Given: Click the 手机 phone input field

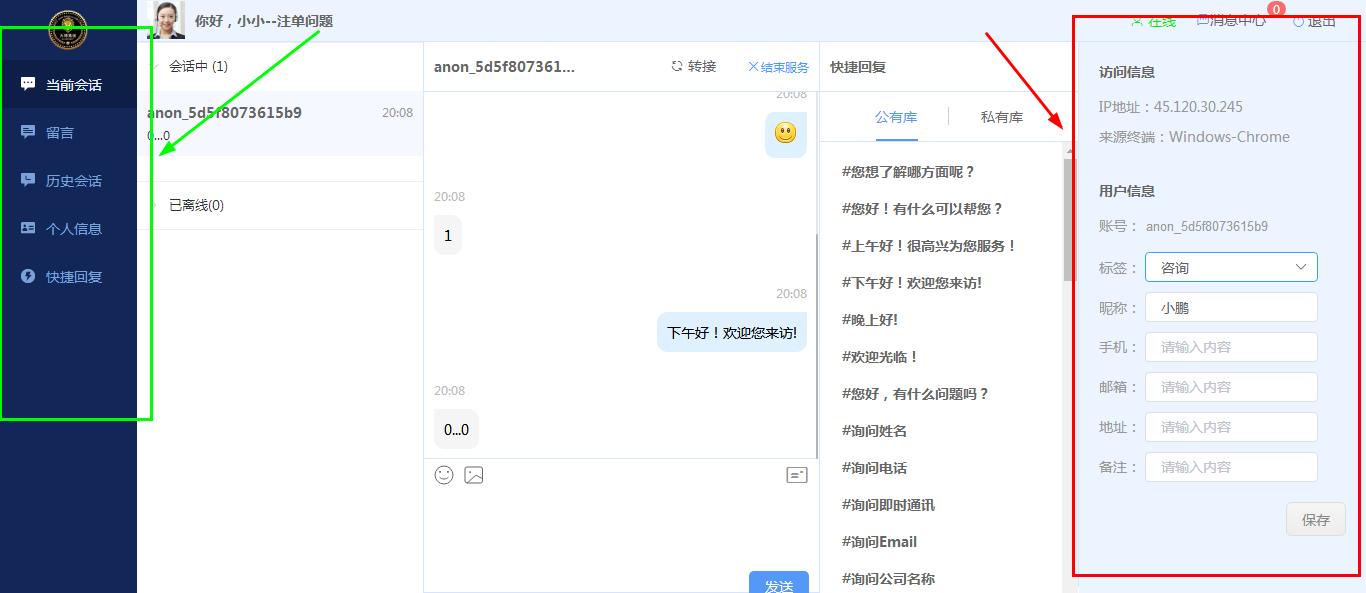Looking at the screenshot, I should point(1231,347).
